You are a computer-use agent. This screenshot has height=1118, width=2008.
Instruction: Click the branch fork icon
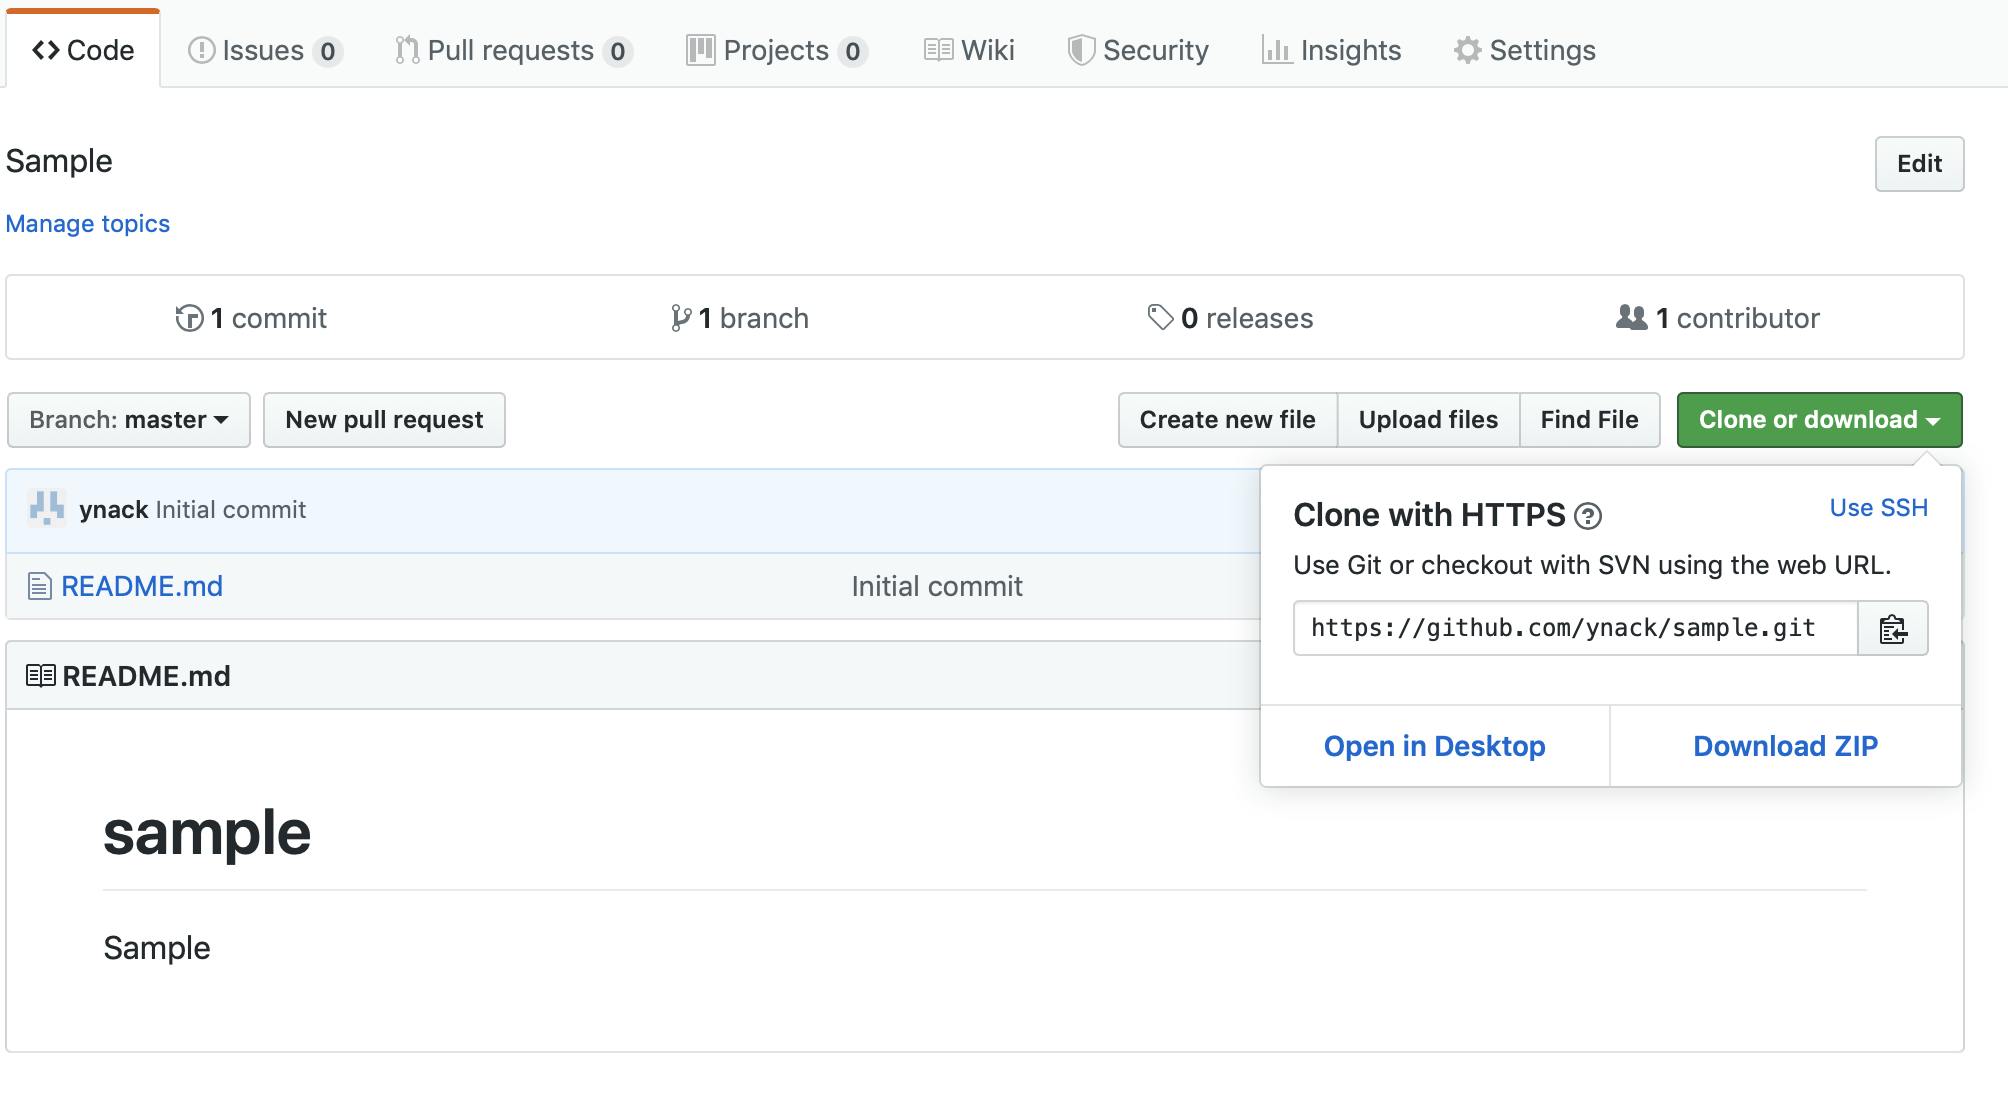[x=681, y=318]
